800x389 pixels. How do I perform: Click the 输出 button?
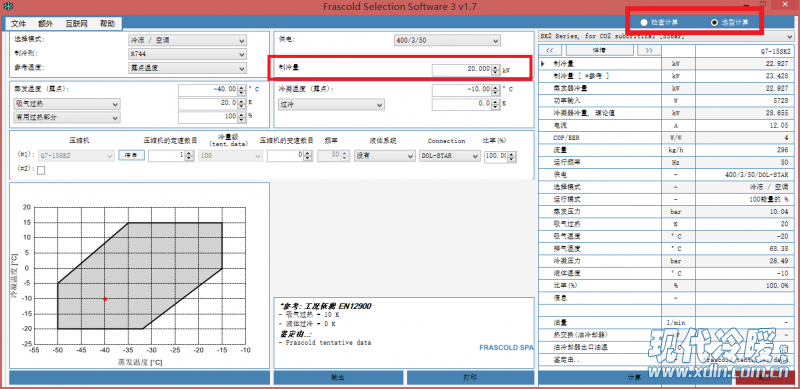tap(338, 378)
